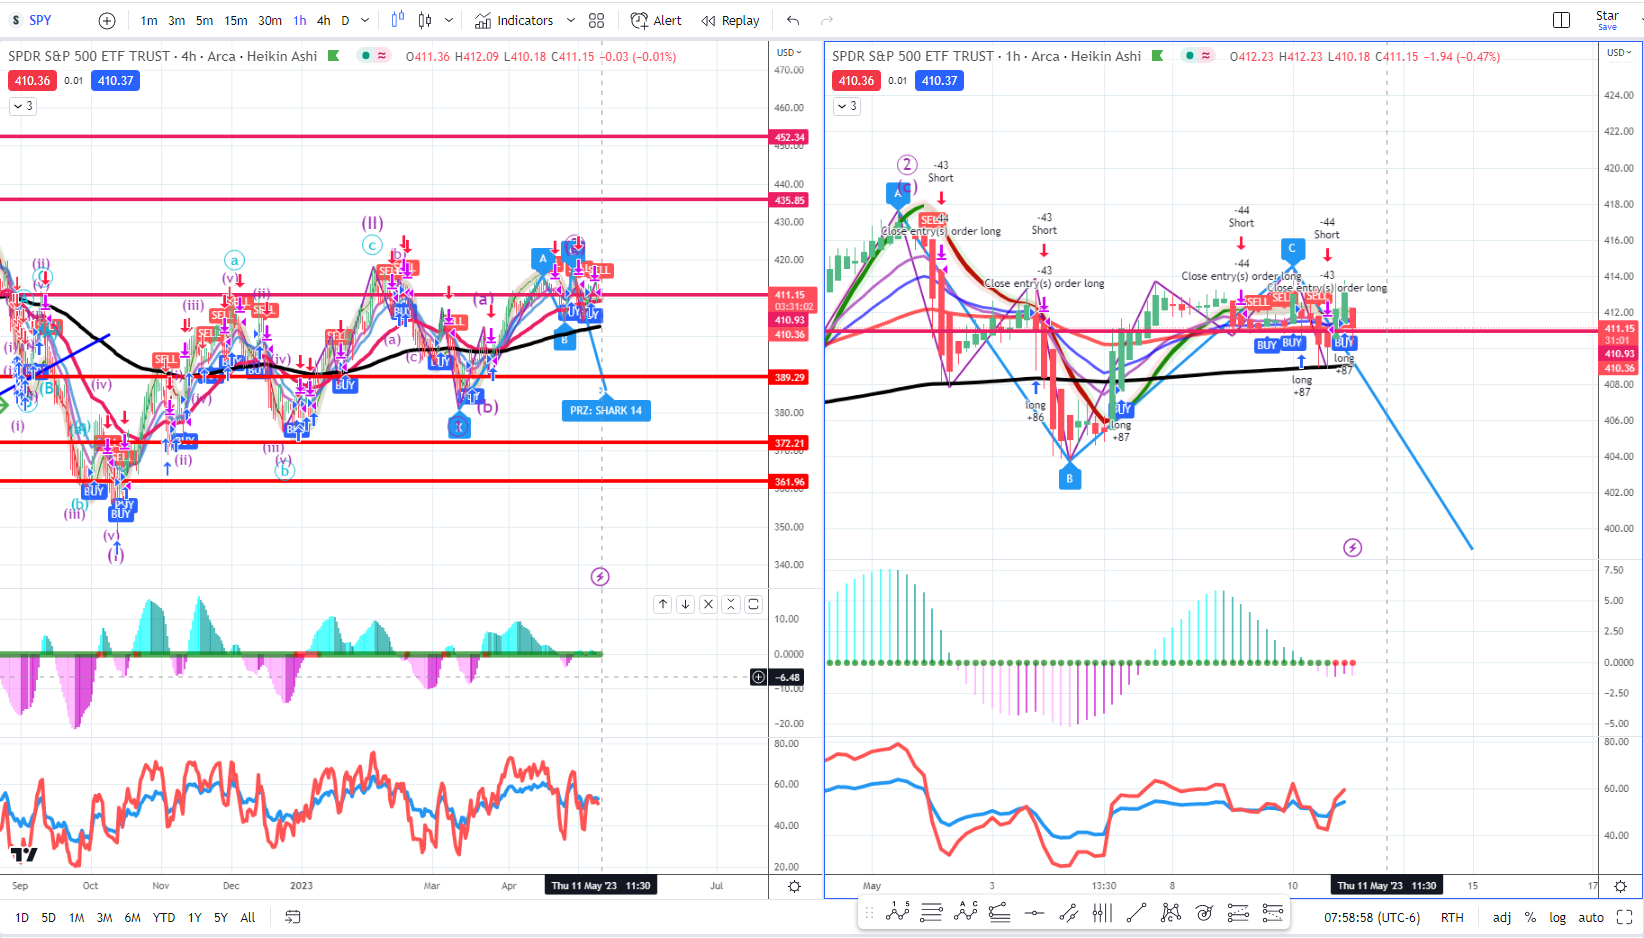
Task: Maximize the indicator pane
Action: click(x=754, y=604)
